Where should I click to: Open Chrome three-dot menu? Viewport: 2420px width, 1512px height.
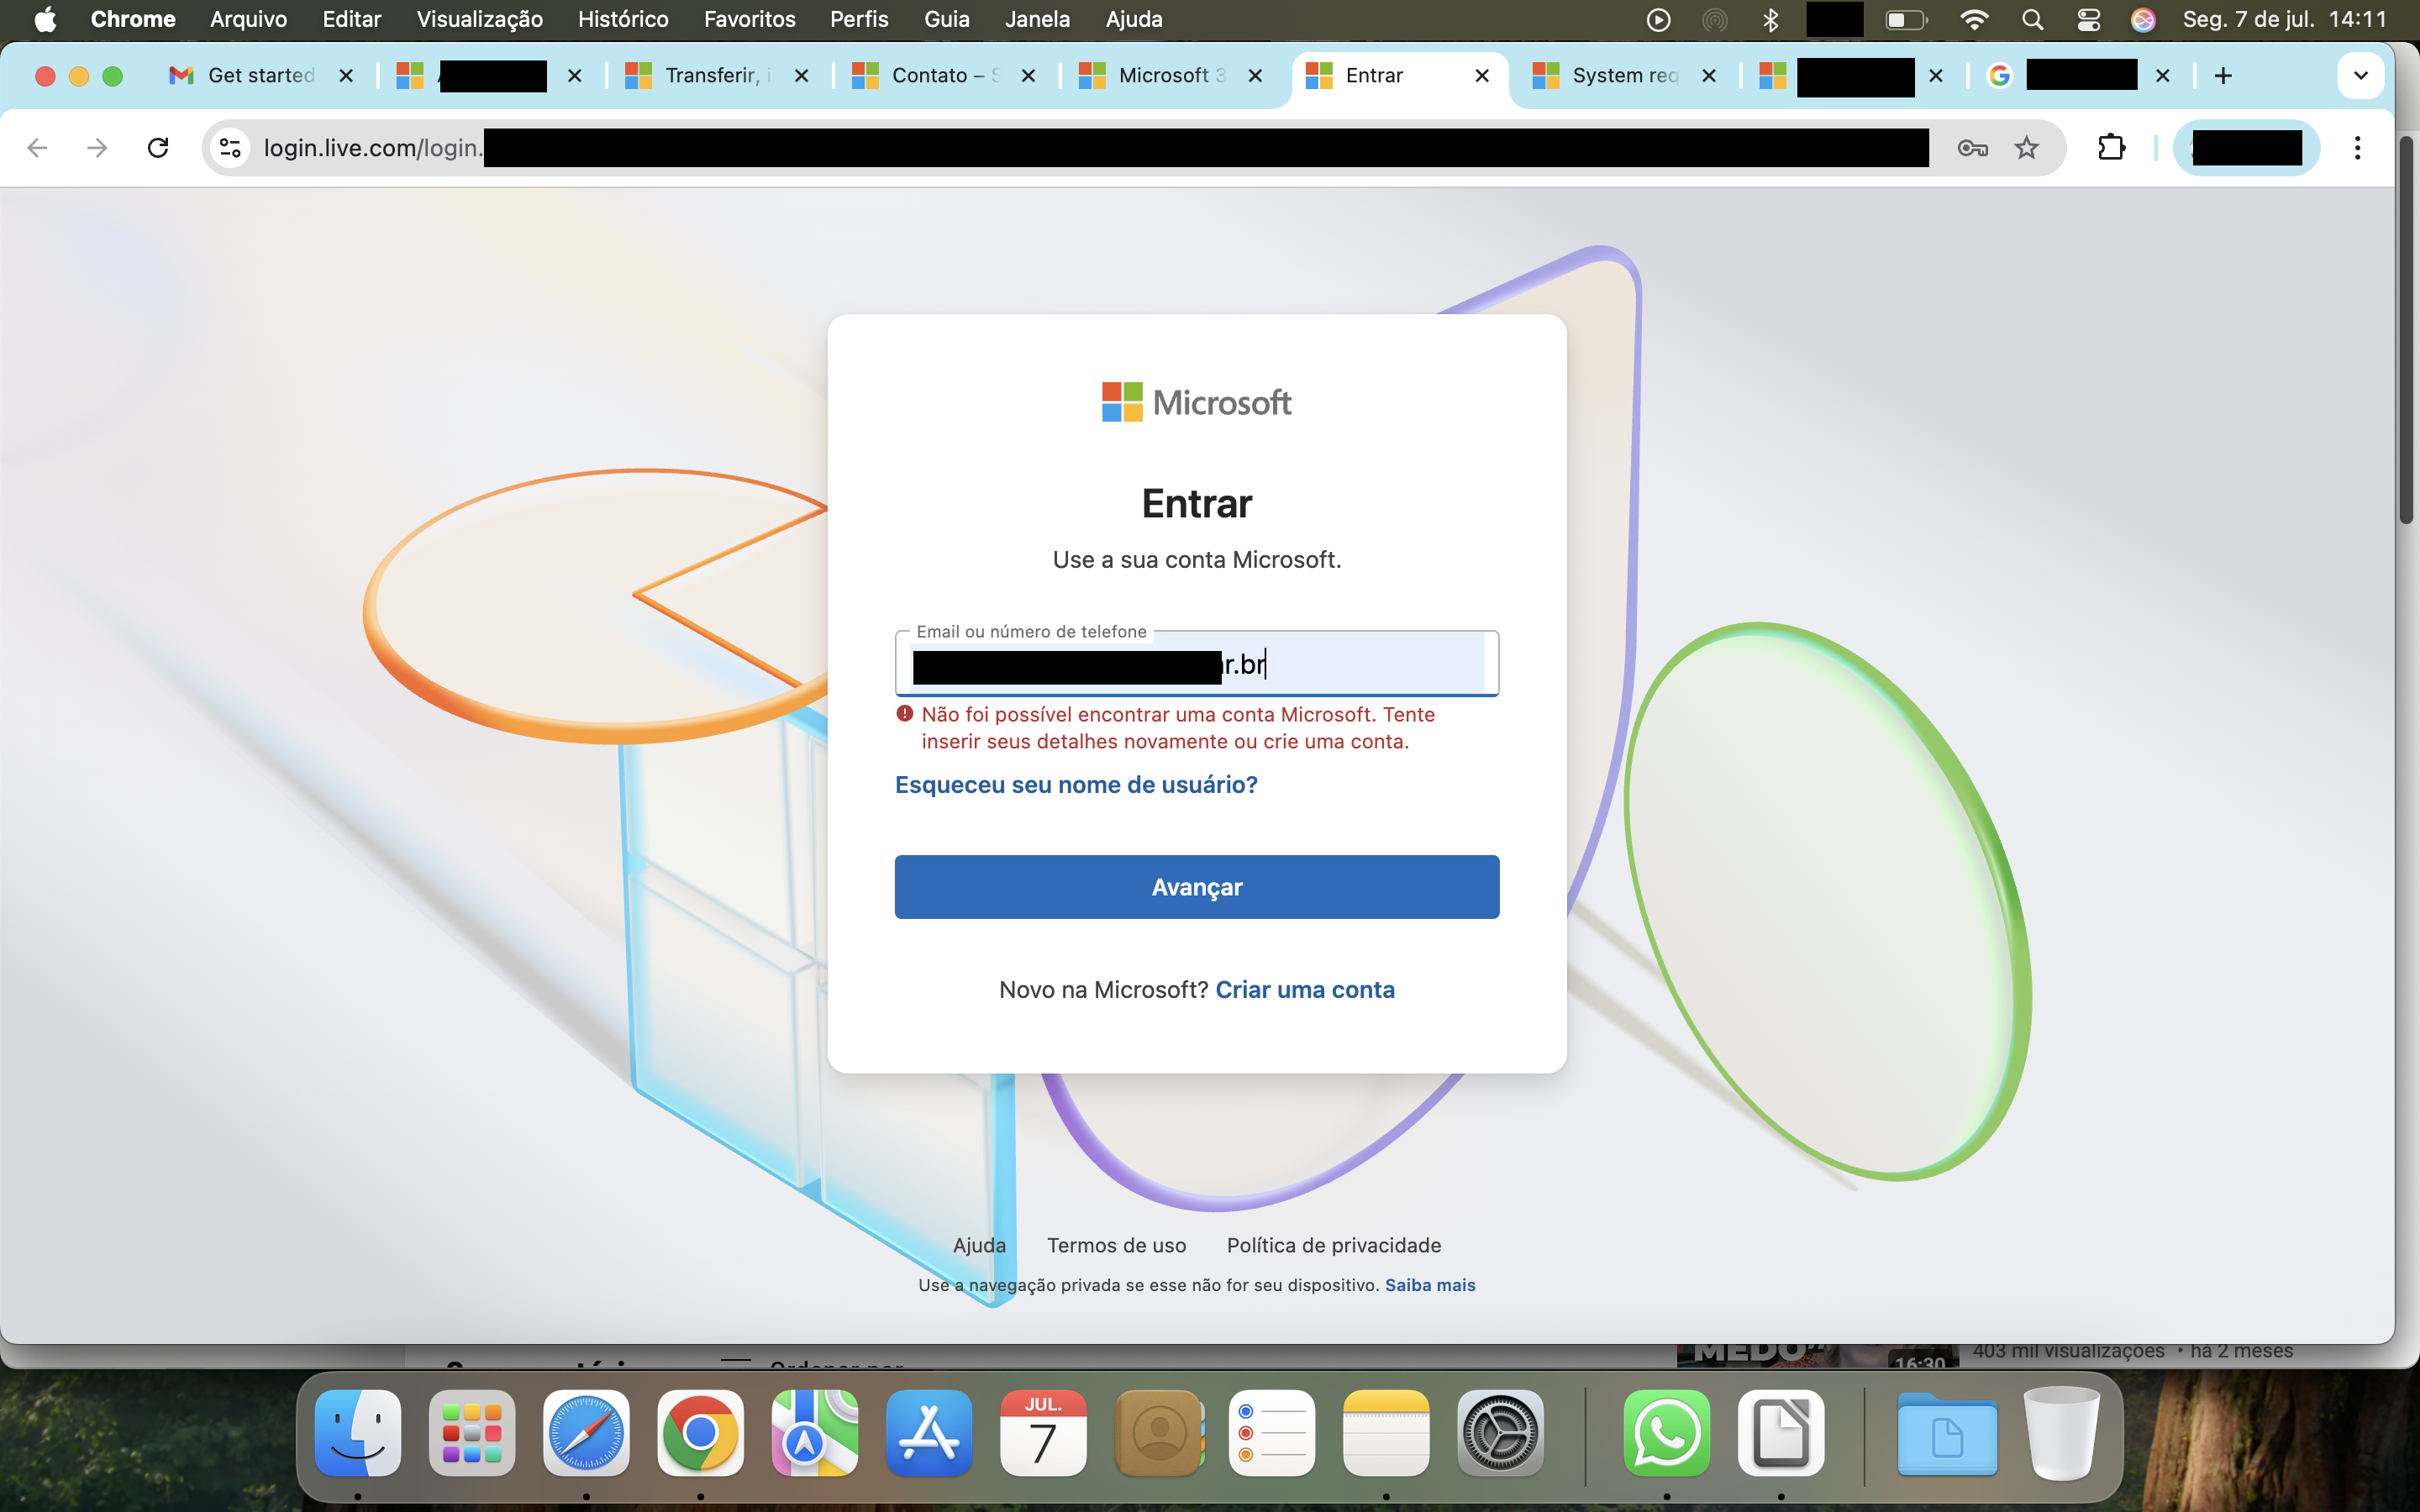coord(2357,148)
